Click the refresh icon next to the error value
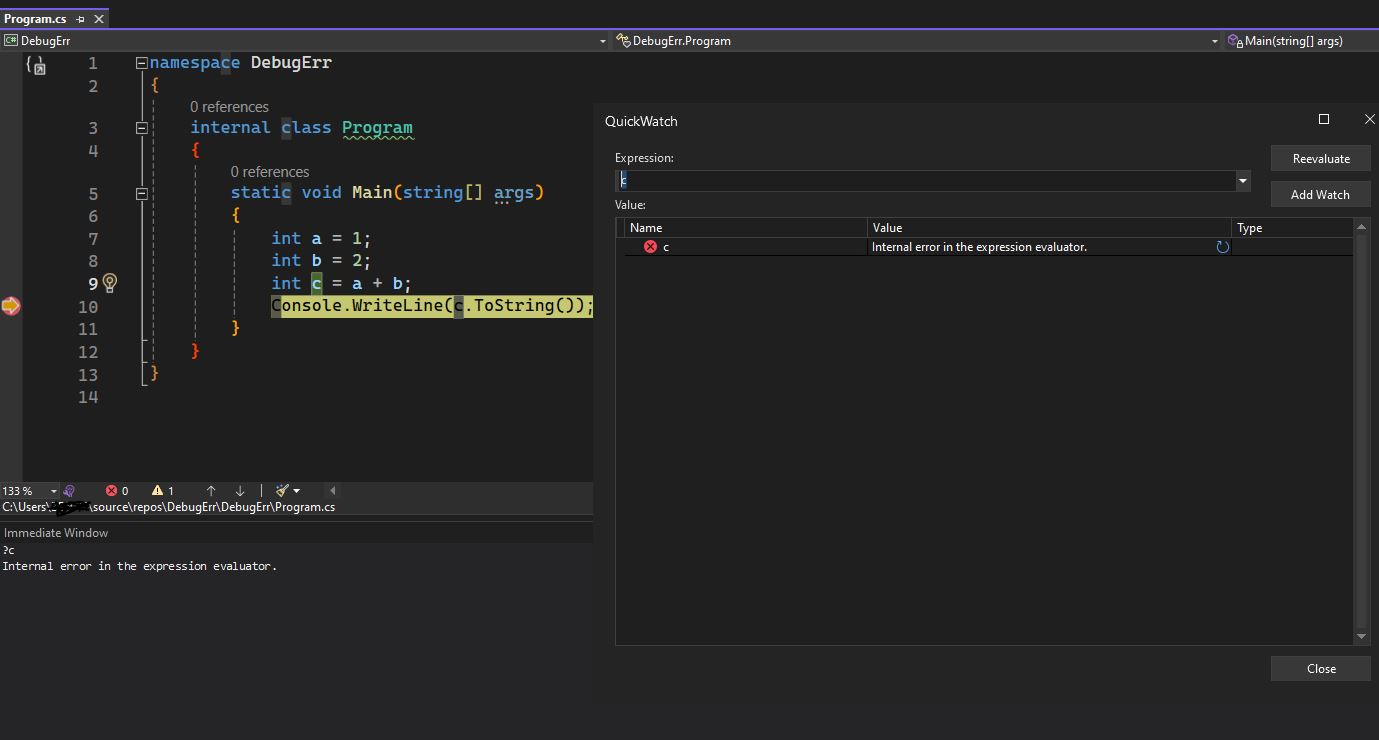Viewport: 1379px width, 740px height. click(x=1222, y=247)
